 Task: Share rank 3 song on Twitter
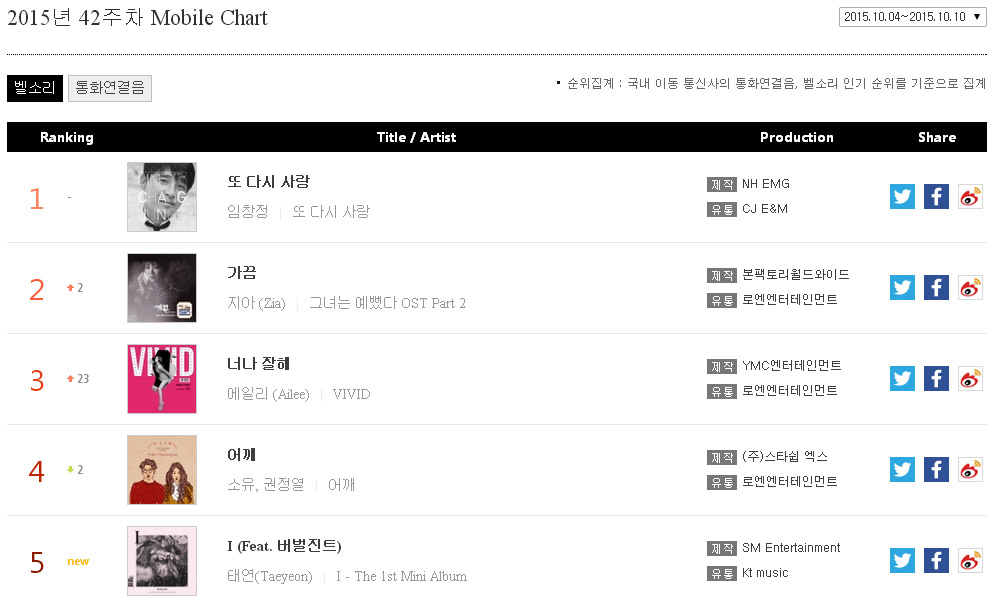[x=902, y=379]
